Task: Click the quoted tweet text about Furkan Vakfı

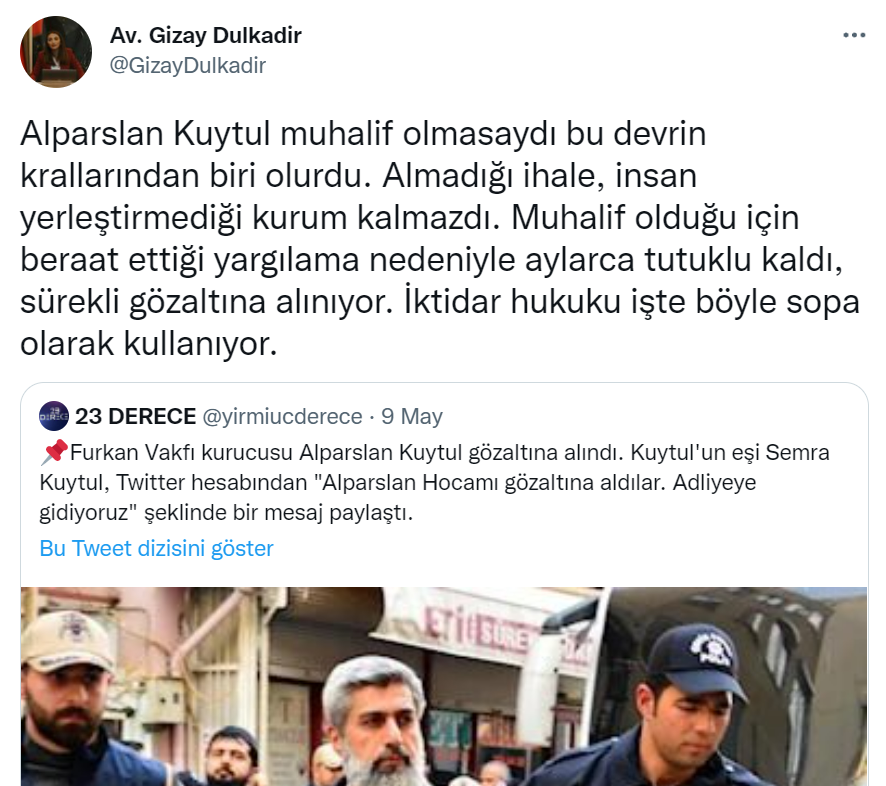Action: point(435,483)
